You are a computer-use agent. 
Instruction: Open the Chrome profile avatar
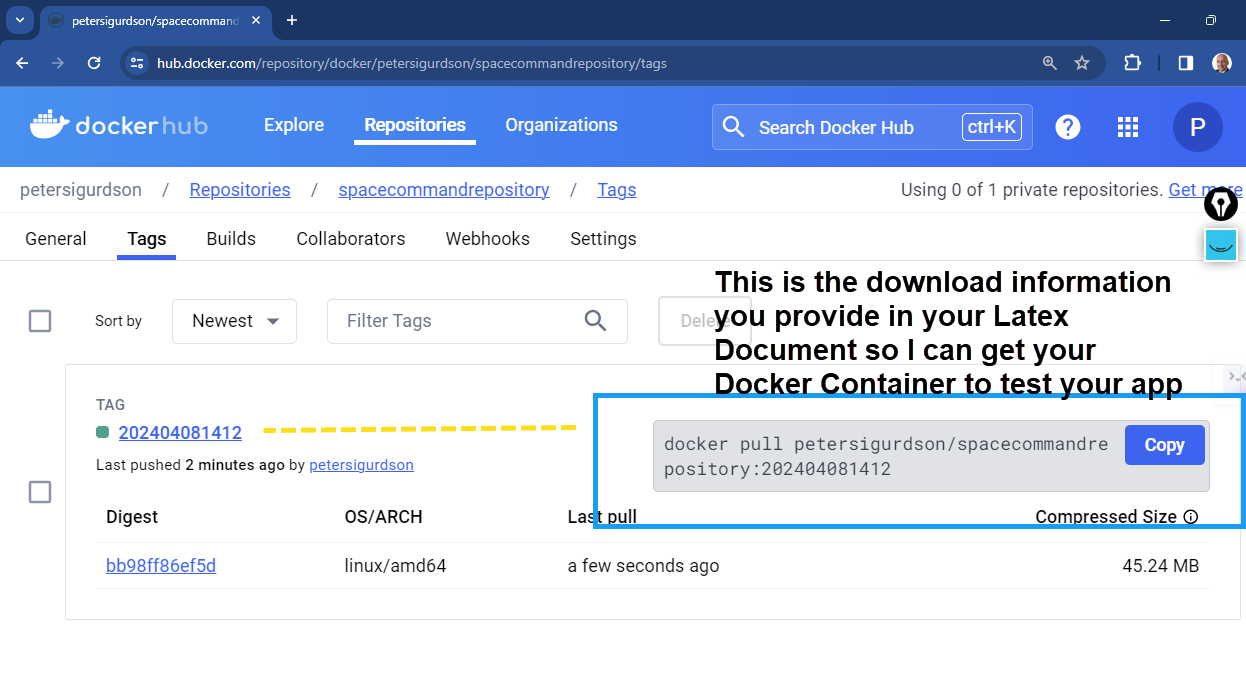[1222, 63]
